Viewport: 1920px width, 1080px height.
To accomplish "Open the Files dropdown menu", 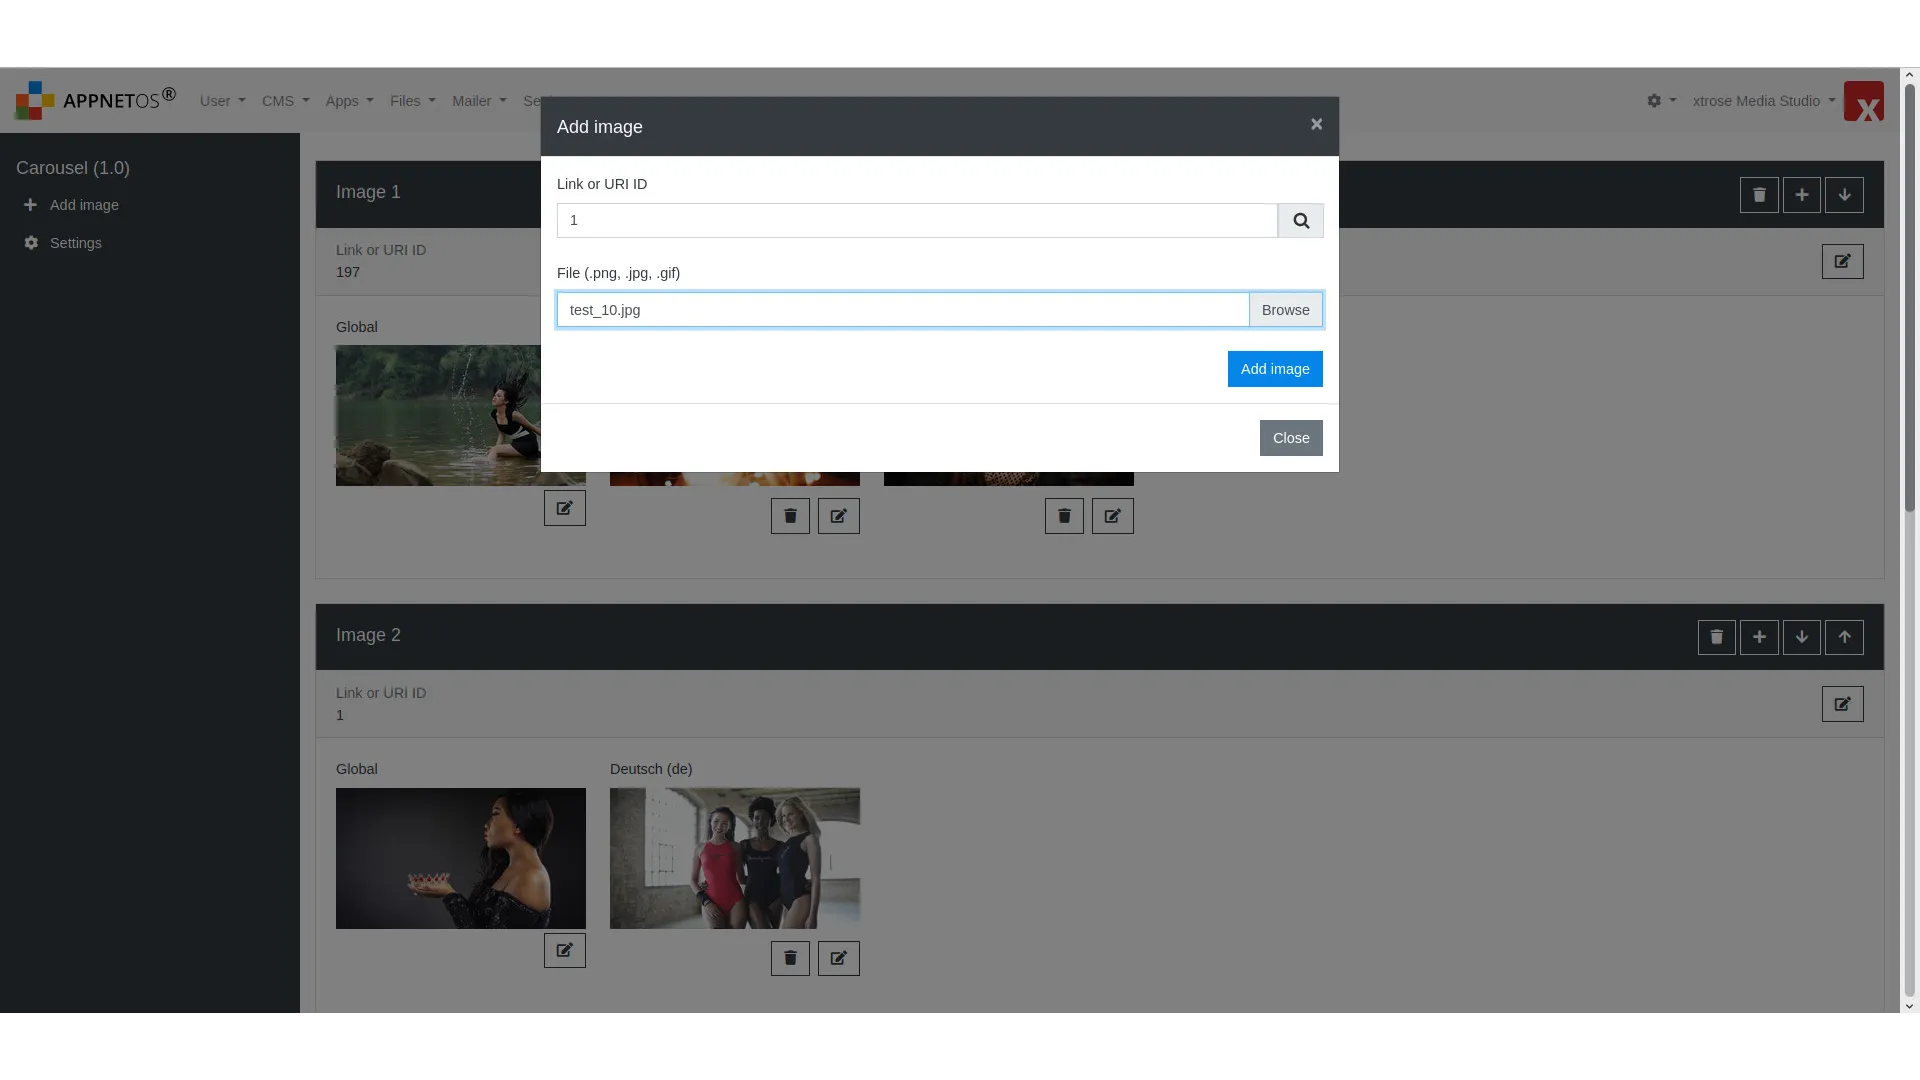I will coord(411,102).
